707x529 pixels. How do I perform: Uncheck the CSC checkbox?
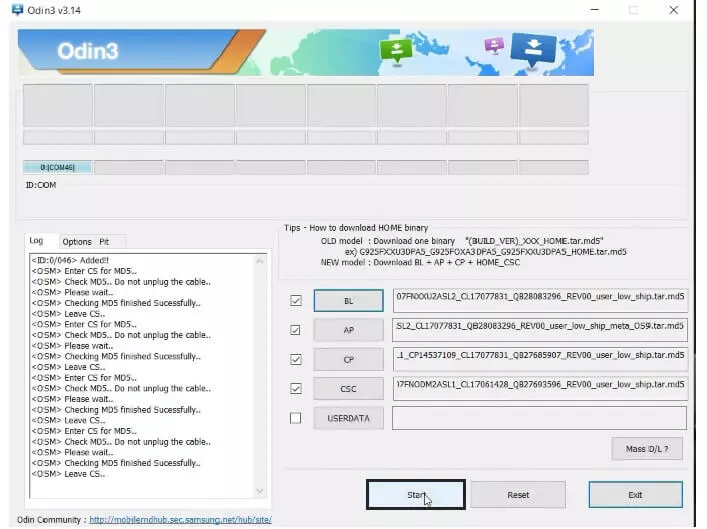(x=296, y=389)
